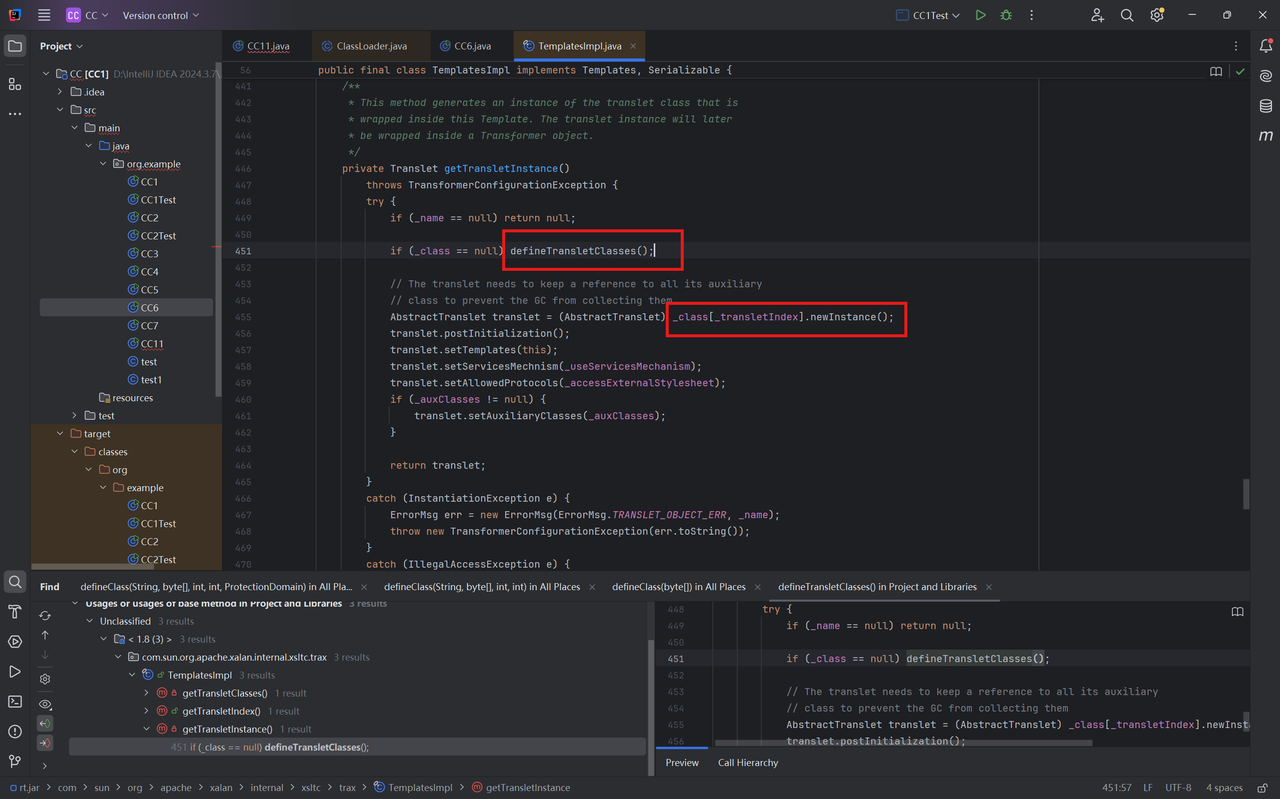
Task: Collapse the target folder in project tree
Action: 60,434
